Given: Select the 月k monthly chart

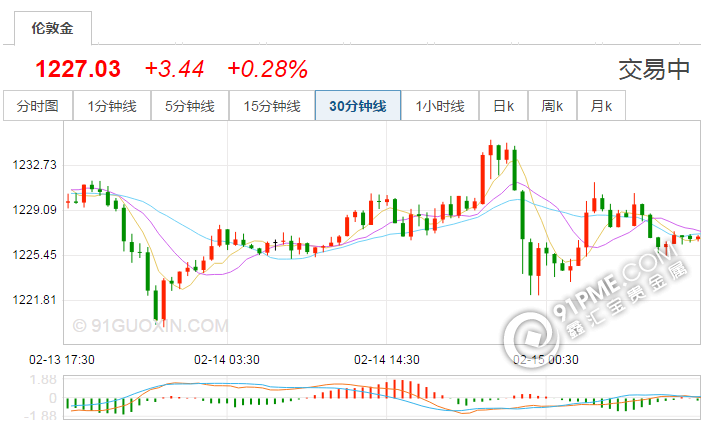Looking at the screenshot, I should (x=601, y=106).
